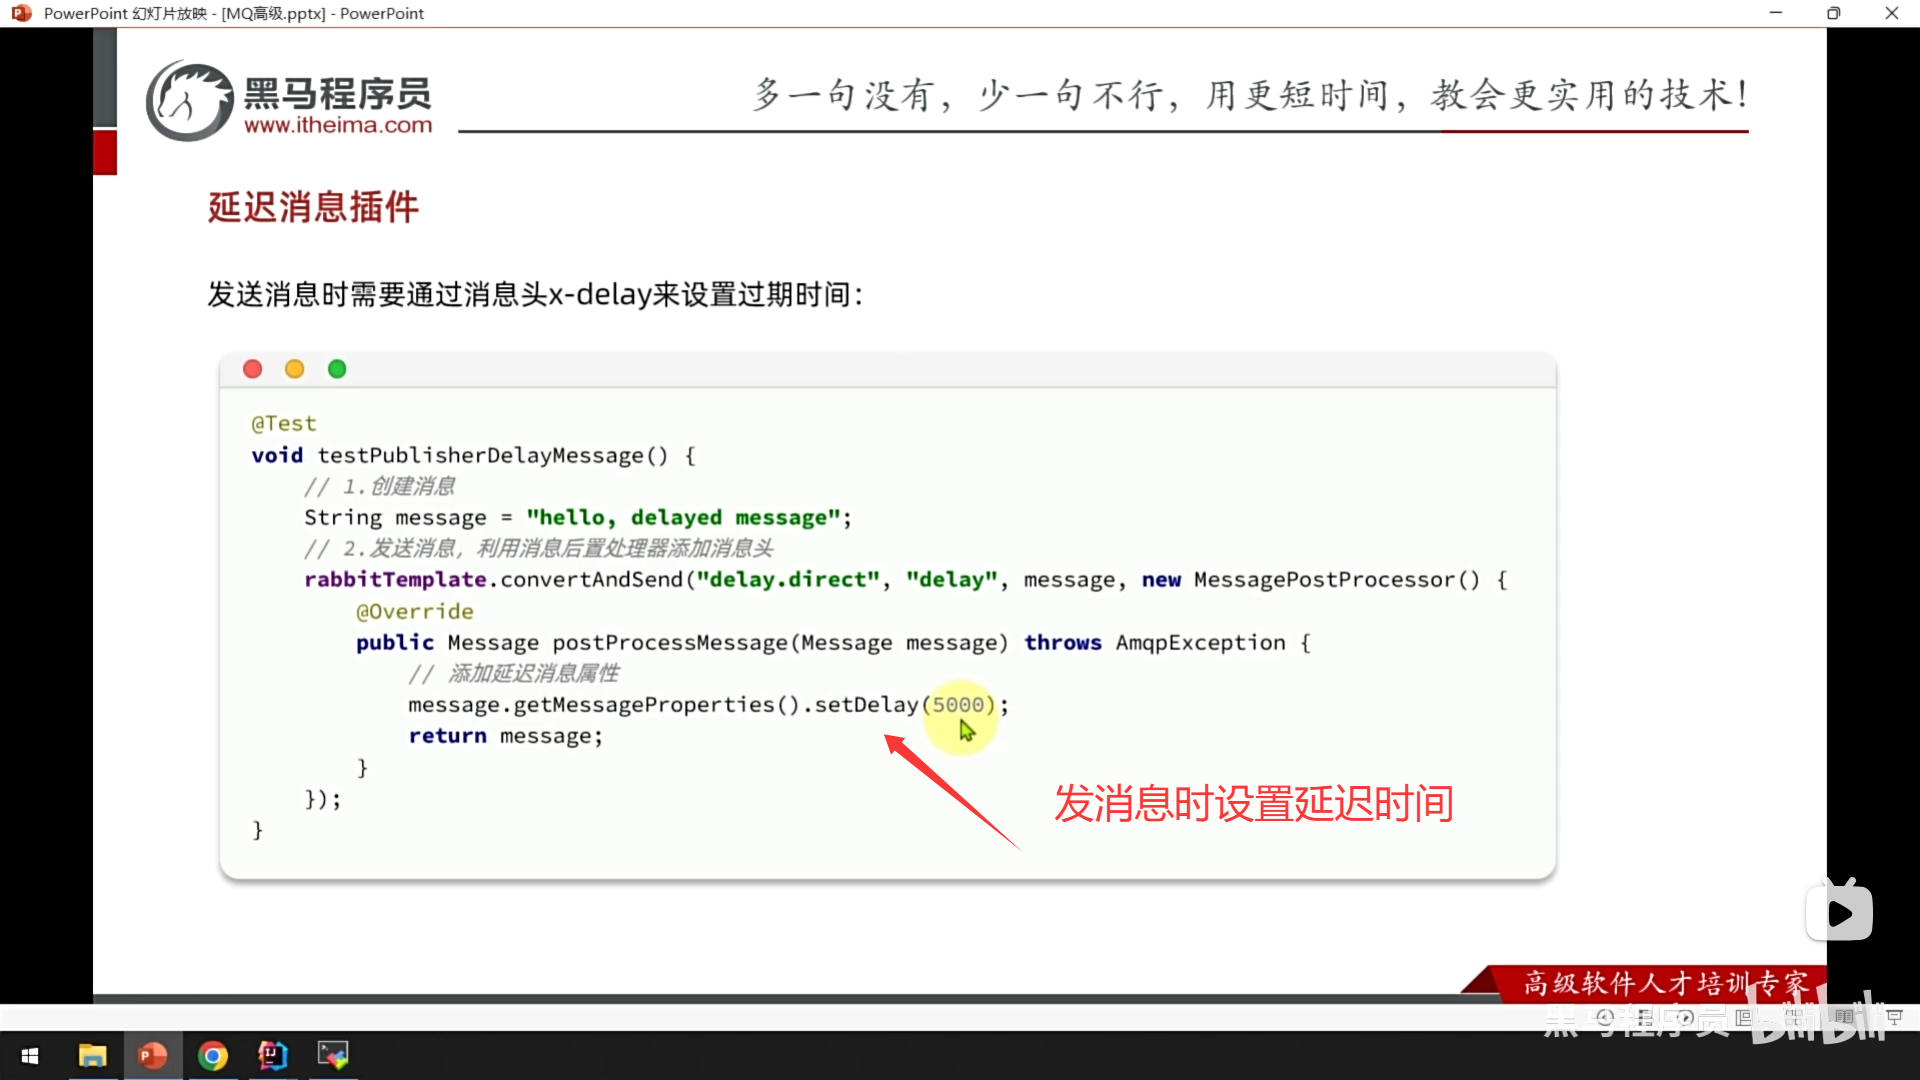Click the green dot in code window
This screenshot has width=1920, height=1080.
coord(337,369)
